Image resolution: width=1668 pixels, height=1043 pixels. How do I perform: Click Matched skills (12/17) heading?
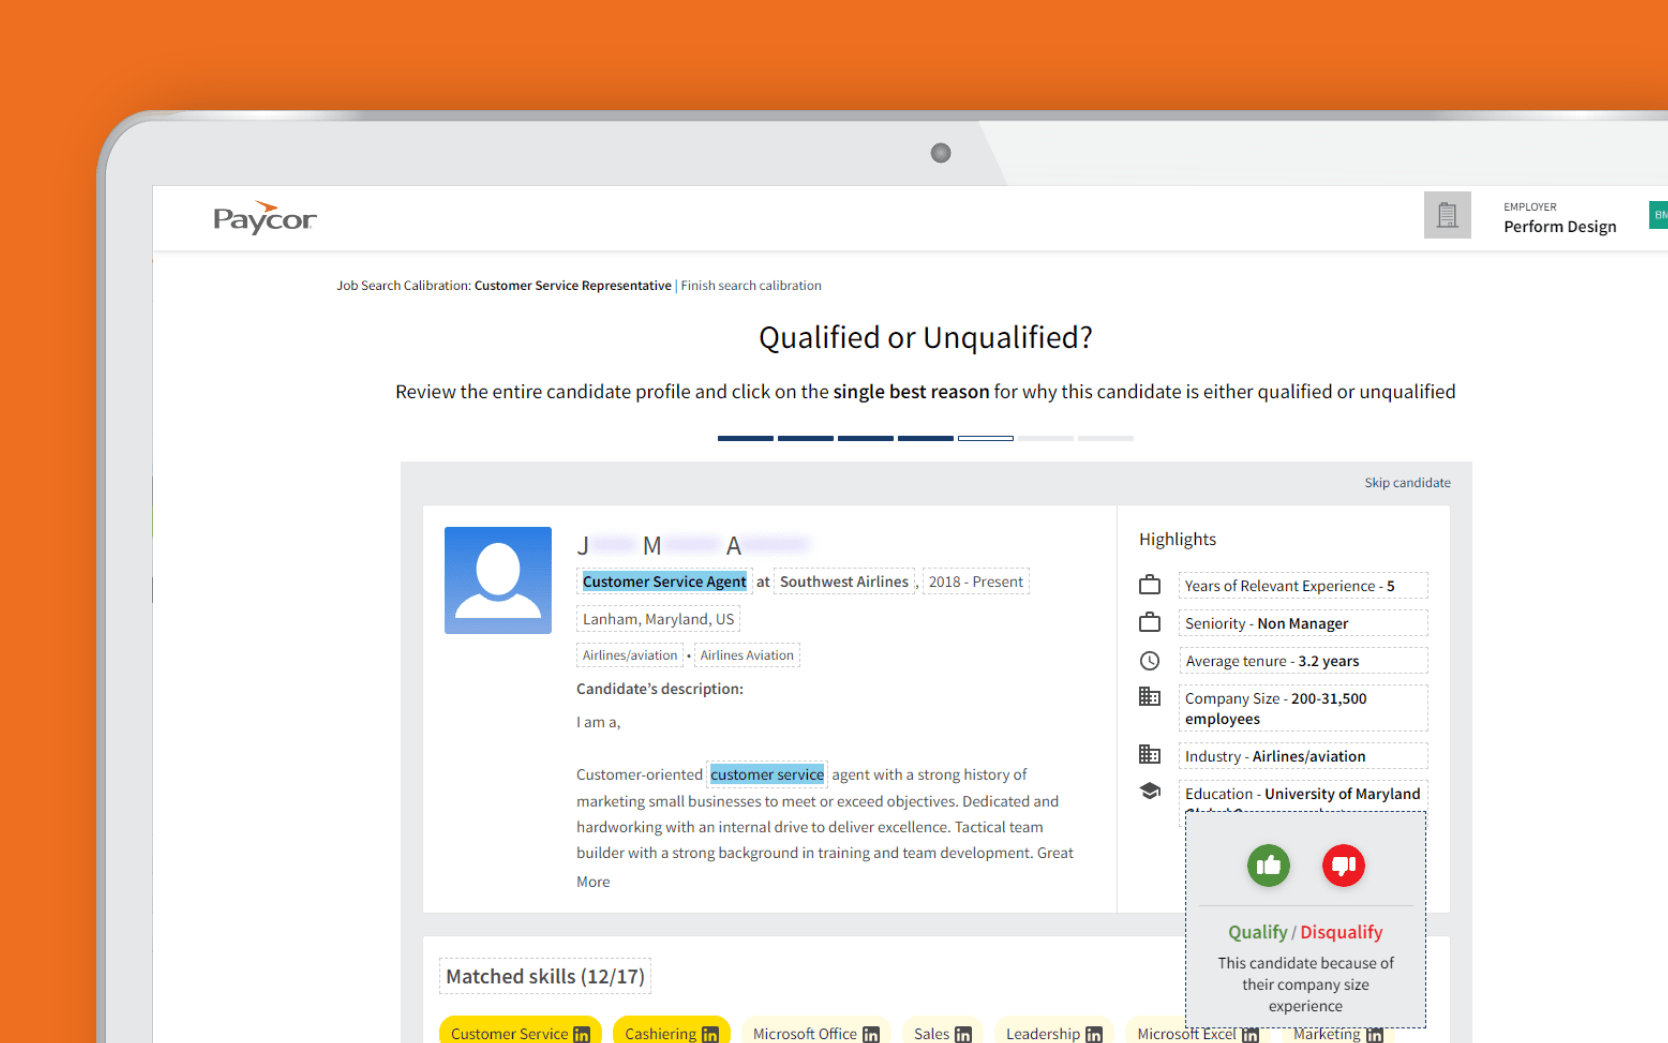(x=545, y=976)
